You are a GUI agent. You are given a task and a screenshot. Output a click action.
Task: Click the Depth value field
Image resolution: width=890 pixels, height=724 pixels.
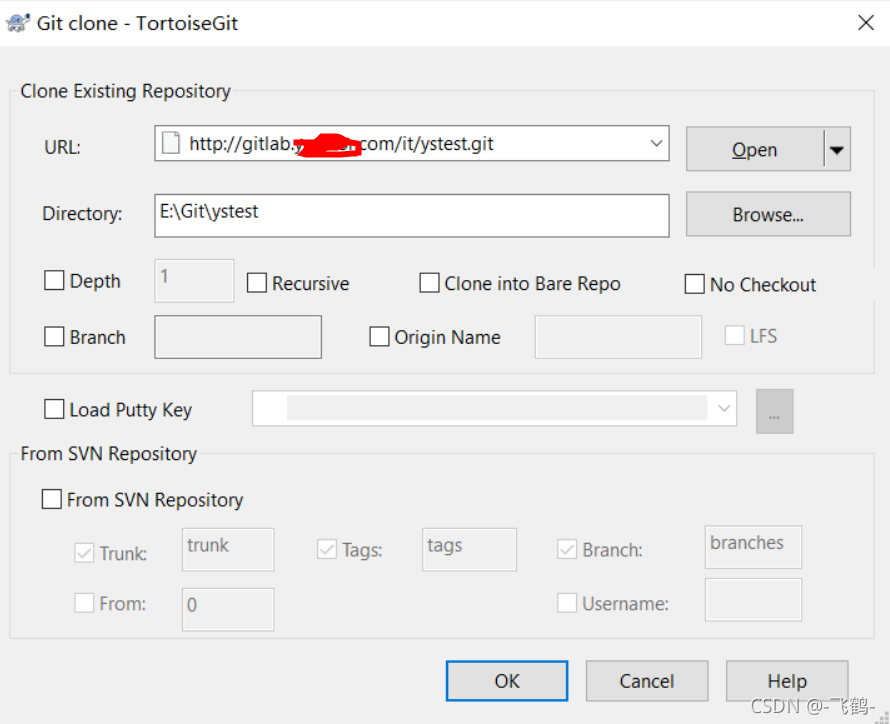[194, 280]
